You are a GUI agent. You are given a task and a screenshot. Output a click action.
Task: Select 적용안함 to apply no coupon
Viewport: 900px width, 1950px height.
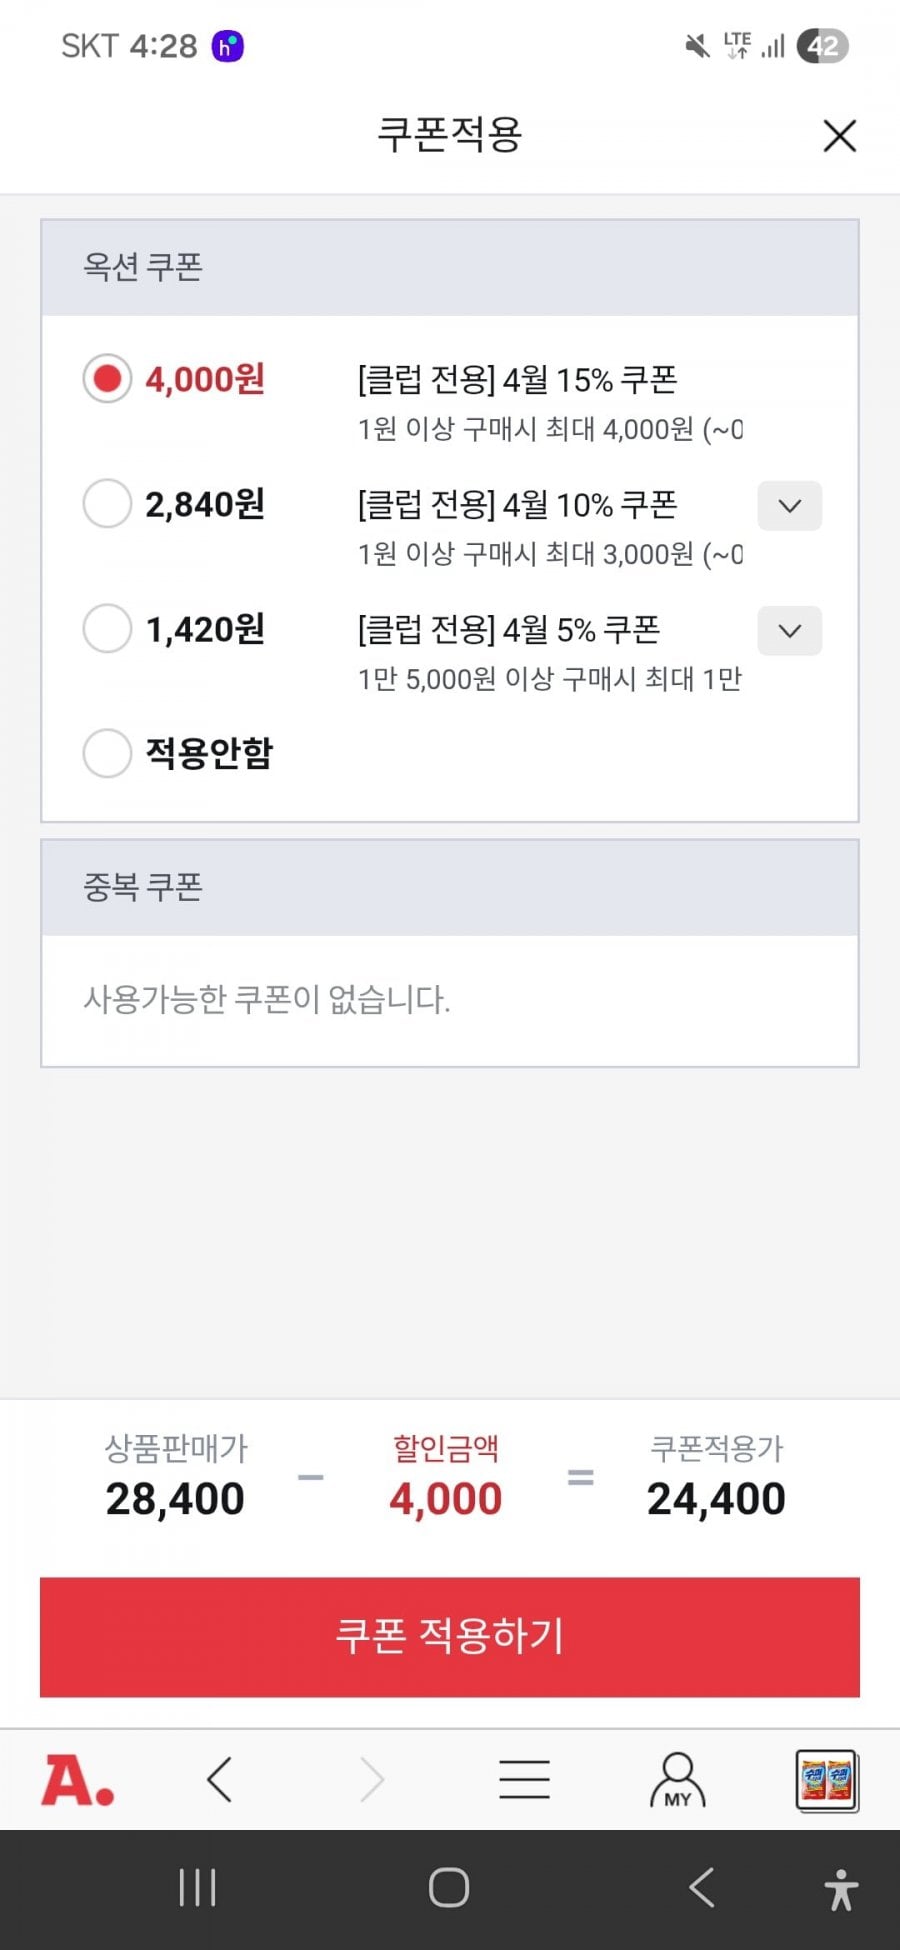pyautogui.click(x=107, y=753)
